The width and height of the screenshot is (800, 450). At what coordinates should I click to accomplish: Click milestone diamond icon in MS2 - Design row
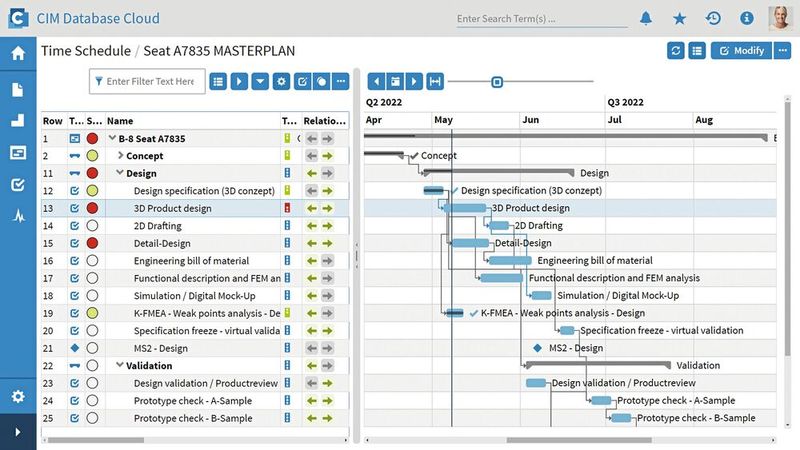(74, 348)
